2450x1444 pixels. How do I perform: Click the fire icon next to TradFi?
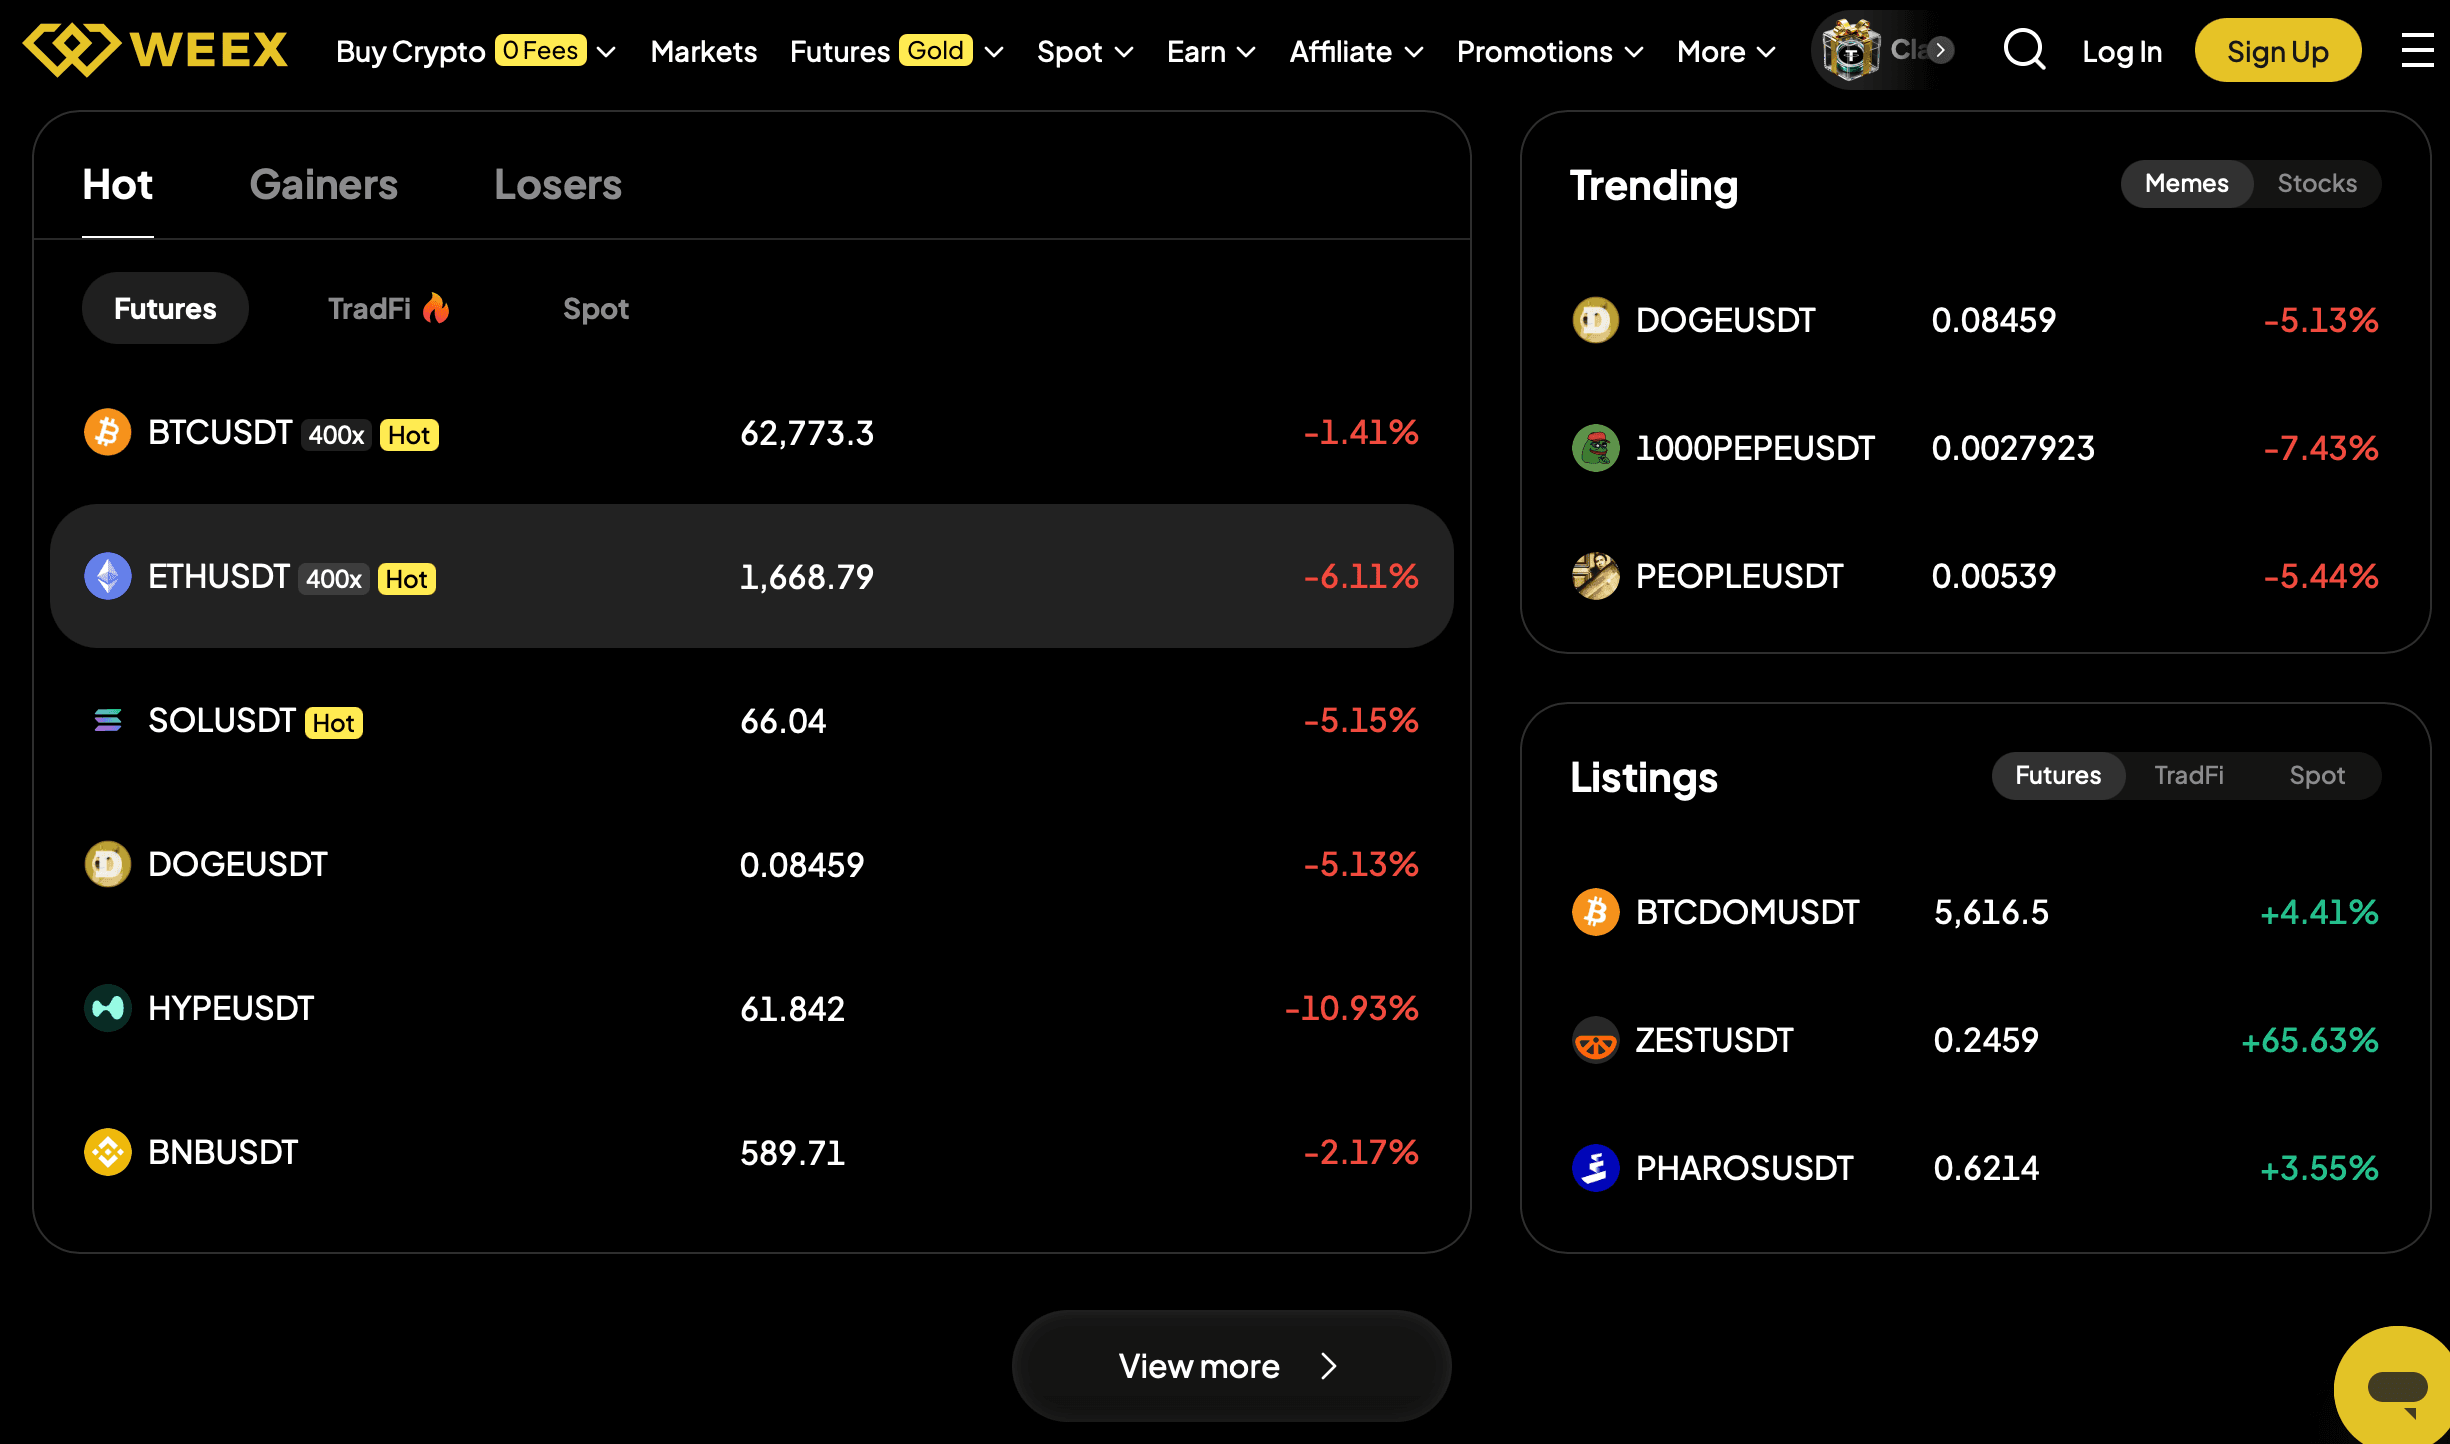click(x=436, y=308)
